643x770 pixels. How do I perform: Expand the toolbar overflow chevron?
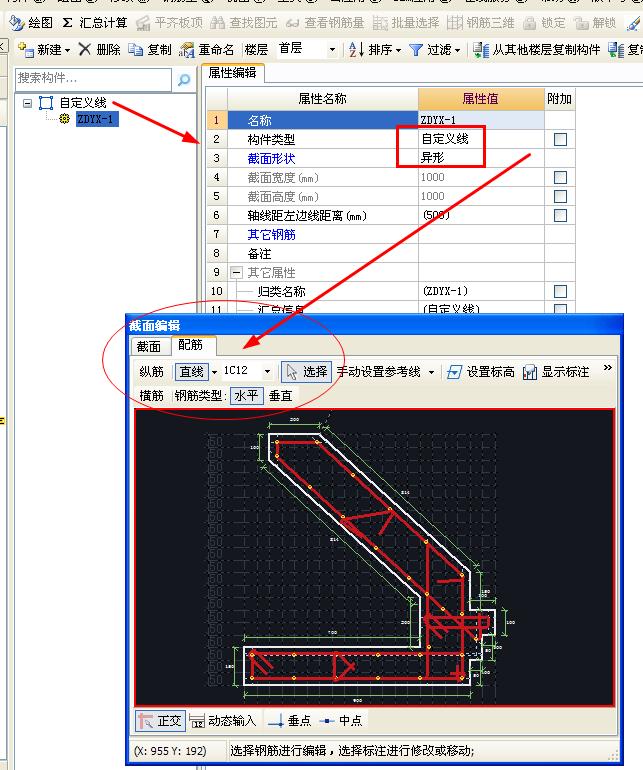pyautogui.click(x=608, y=367)
